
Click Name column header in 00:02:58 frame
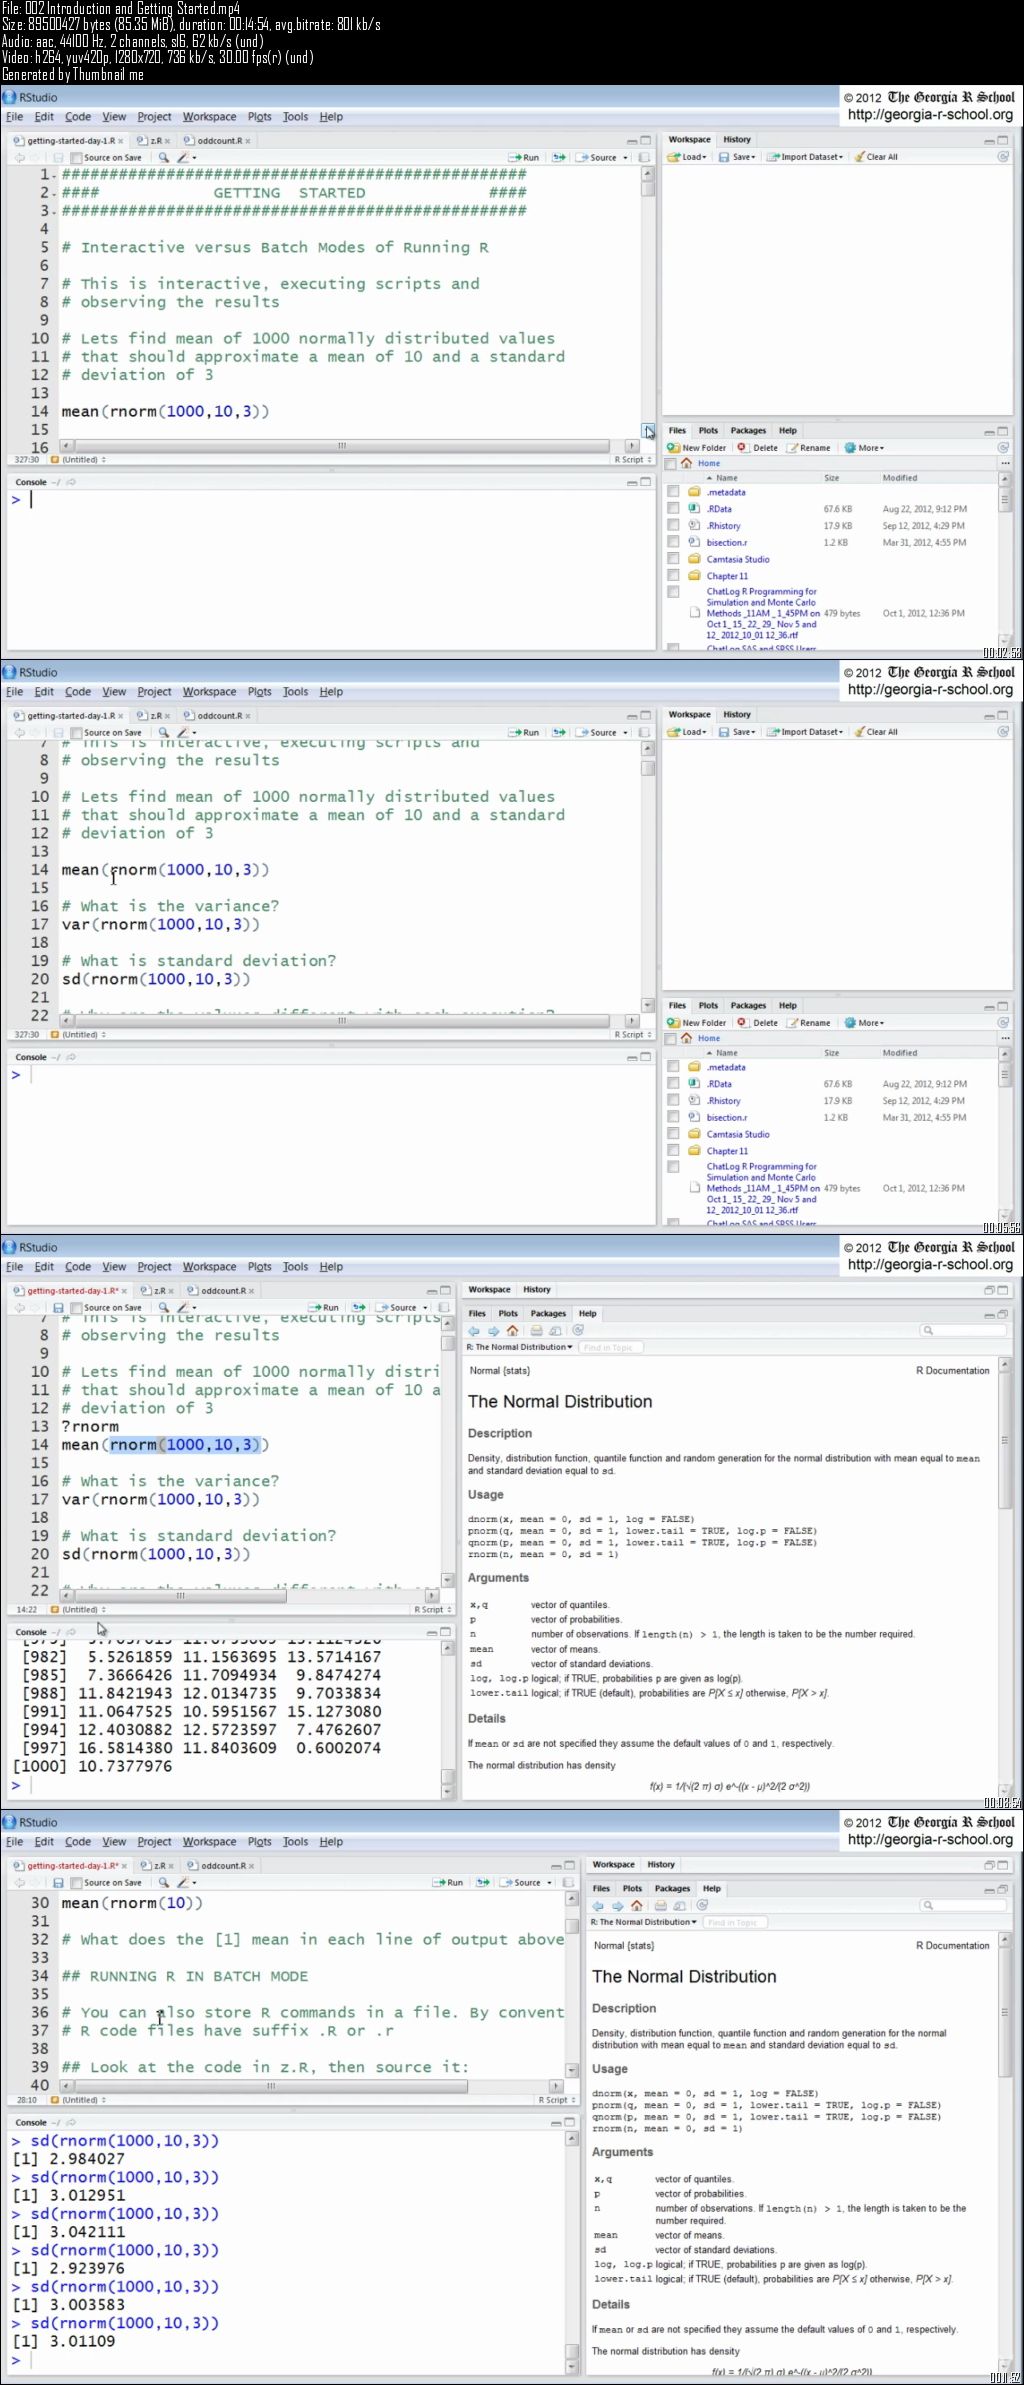(x=727, y=478)
